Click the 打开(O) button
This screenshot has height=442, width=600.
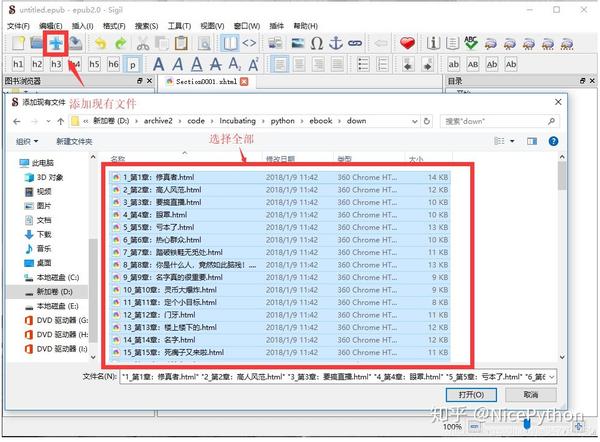[471, 395]
